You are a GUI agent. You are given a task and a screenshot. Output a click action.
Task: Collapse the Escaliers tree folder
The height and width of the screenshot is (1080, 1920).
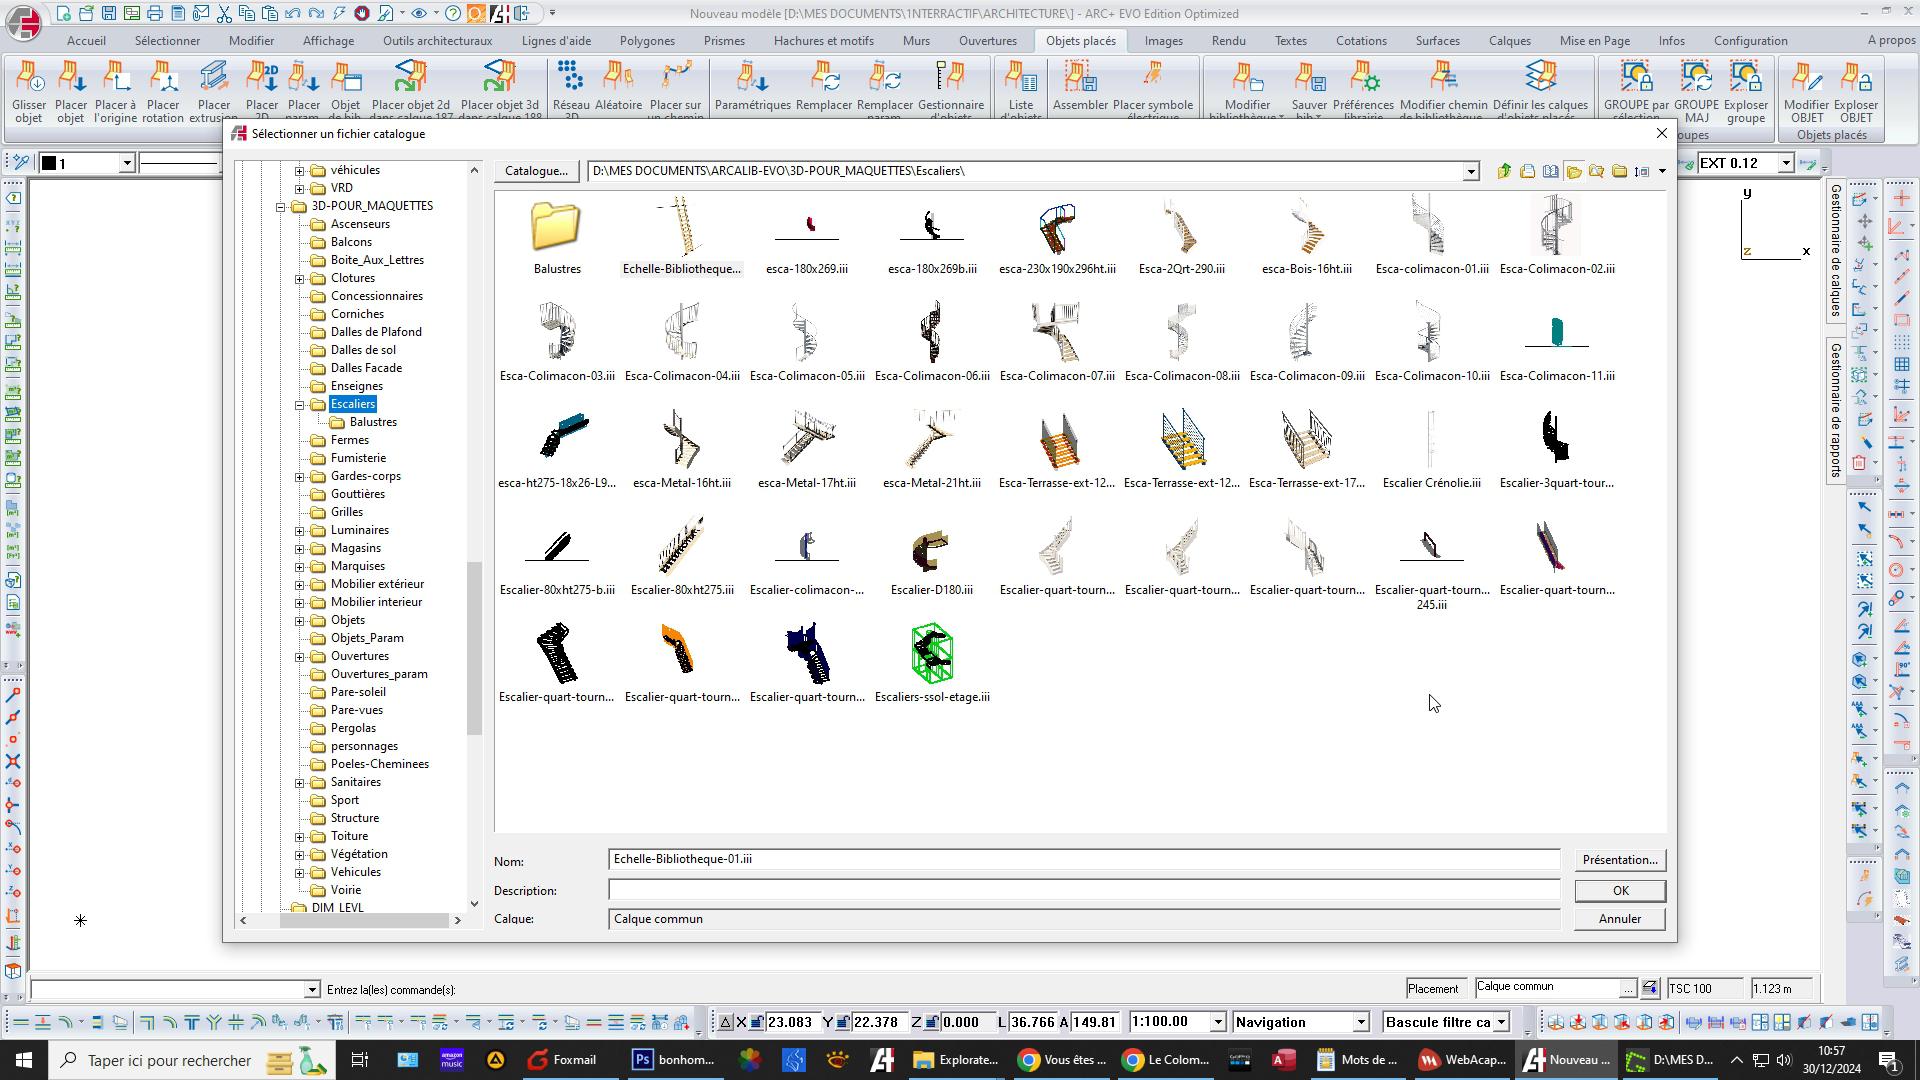299,405
